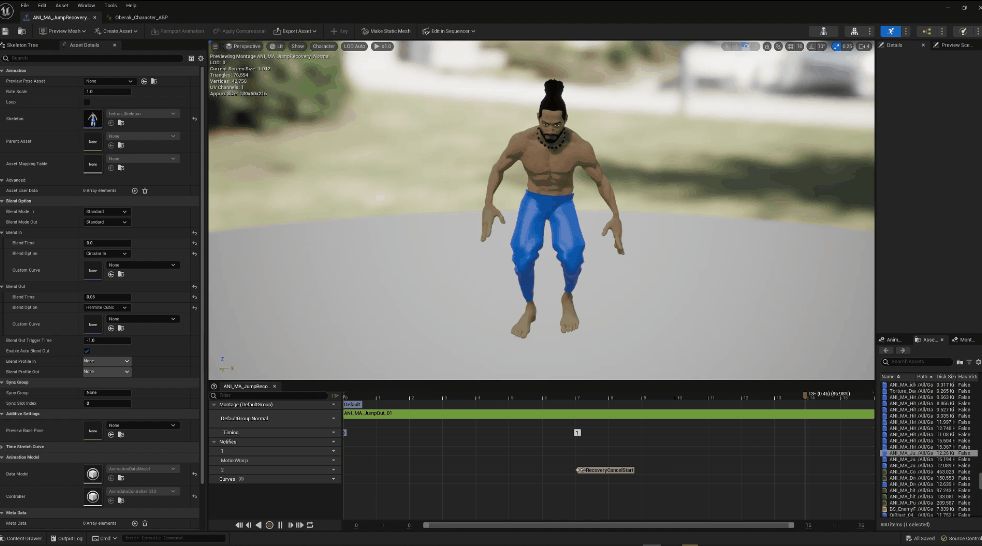Open the Preview Mesh dropdown
This screenshot has width=982, height=546.
(x=62, y=31)
